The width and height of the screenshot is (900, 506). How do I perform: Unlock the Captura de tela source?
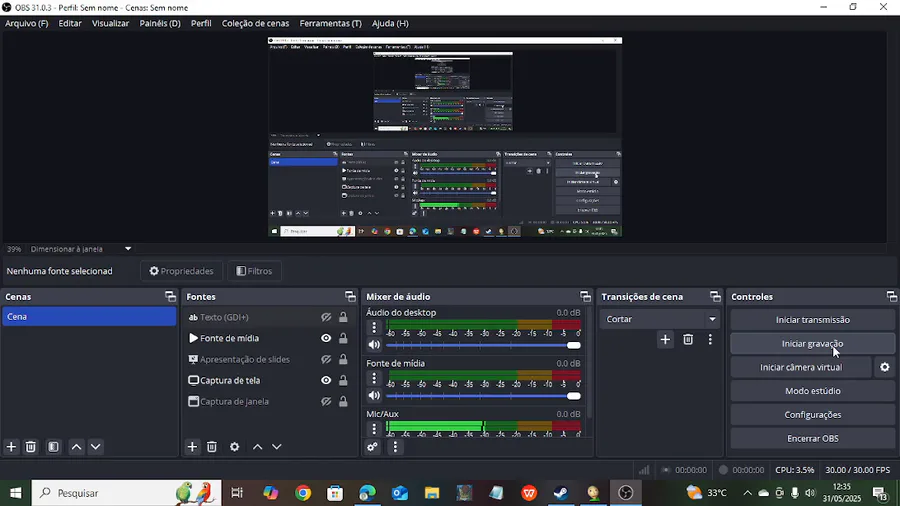click(x=343, y=380)
